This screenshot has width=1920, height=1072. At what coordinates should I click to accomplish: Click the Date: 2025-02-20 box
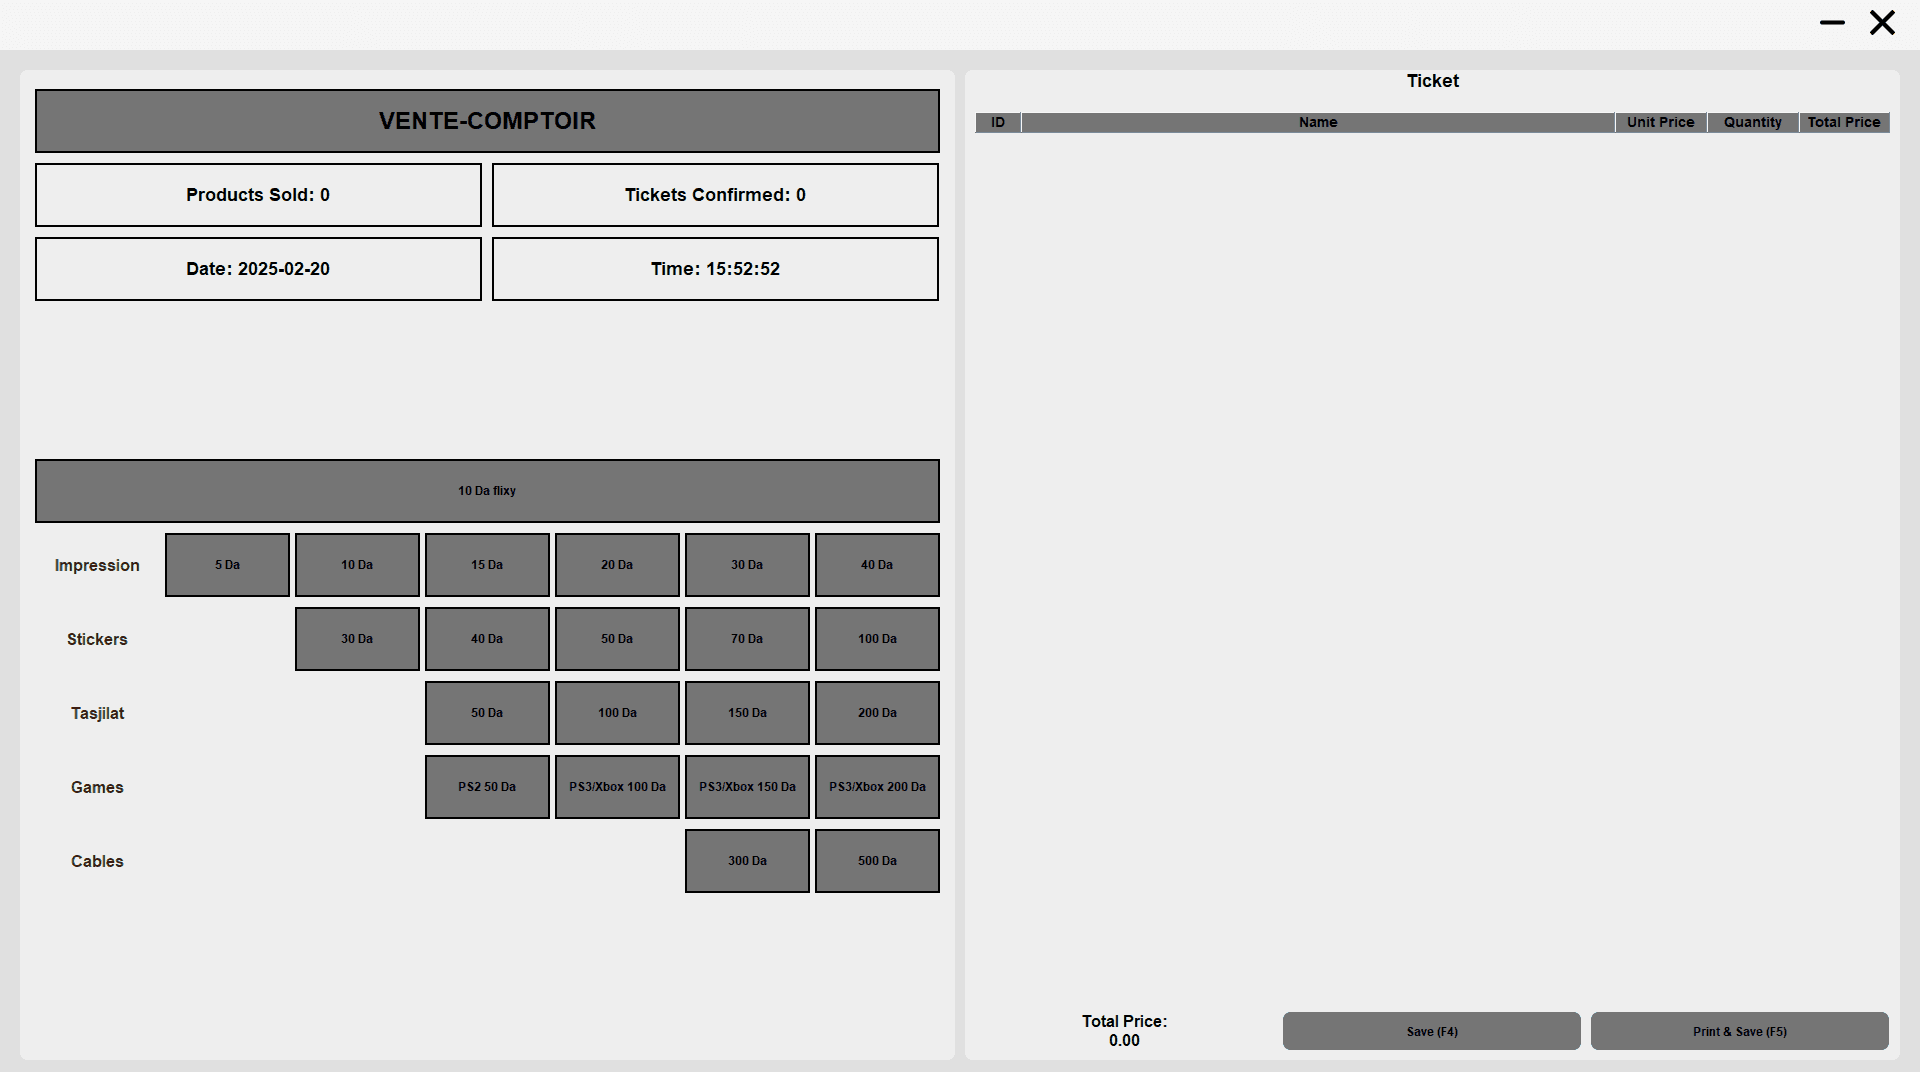click(x=258, y=269)
